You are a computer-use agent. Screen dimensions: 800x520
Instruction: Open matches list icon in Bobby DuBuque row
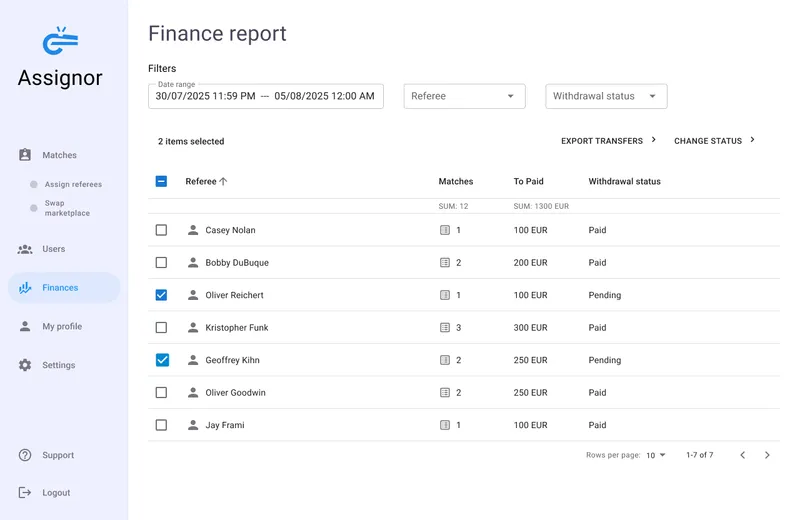tap(445, 263)
